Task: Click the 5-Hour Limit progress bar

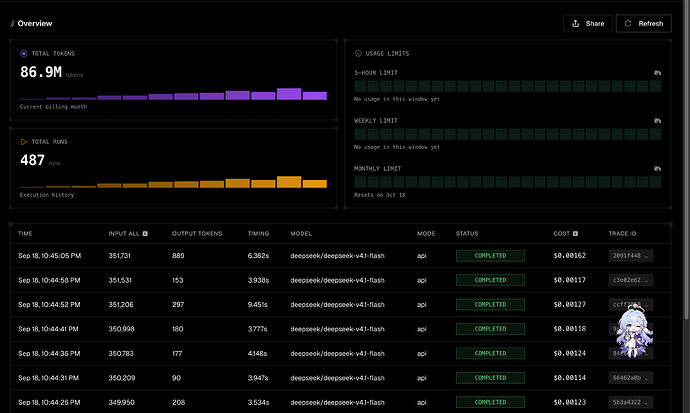Action: point(507,86)
